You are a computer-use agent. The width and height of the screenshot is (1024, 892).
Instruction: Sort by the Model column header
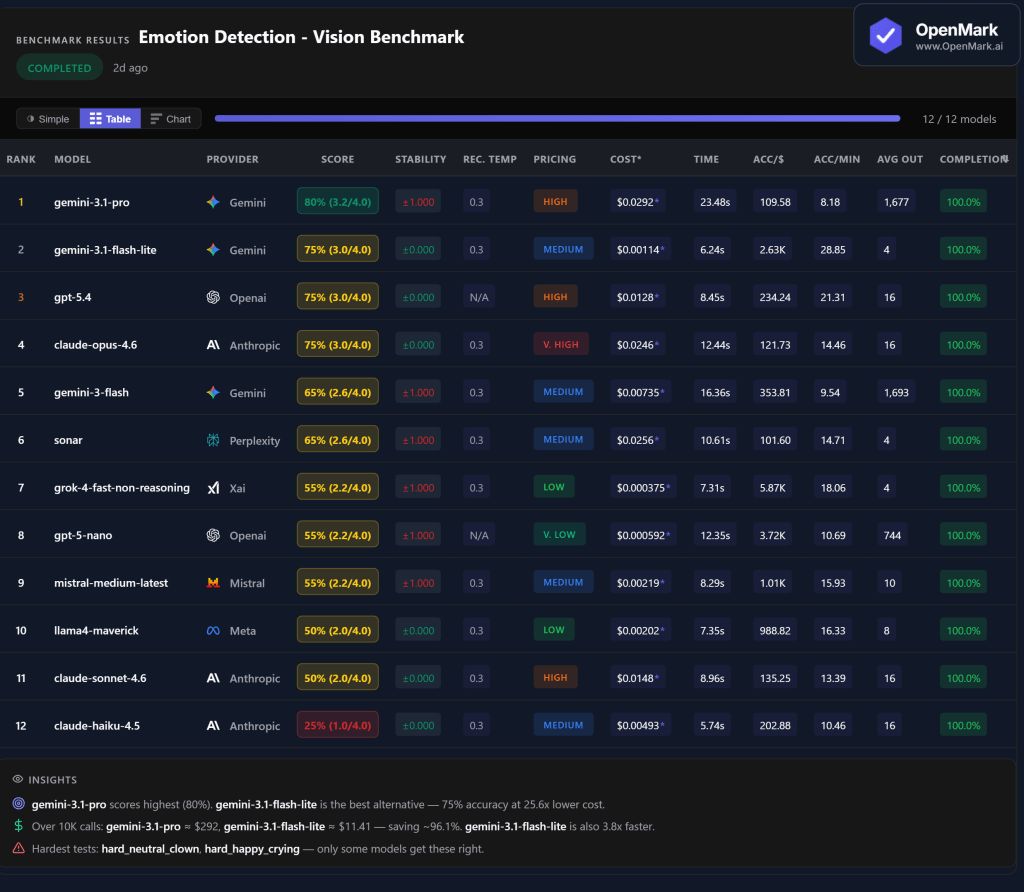[72, 159]
